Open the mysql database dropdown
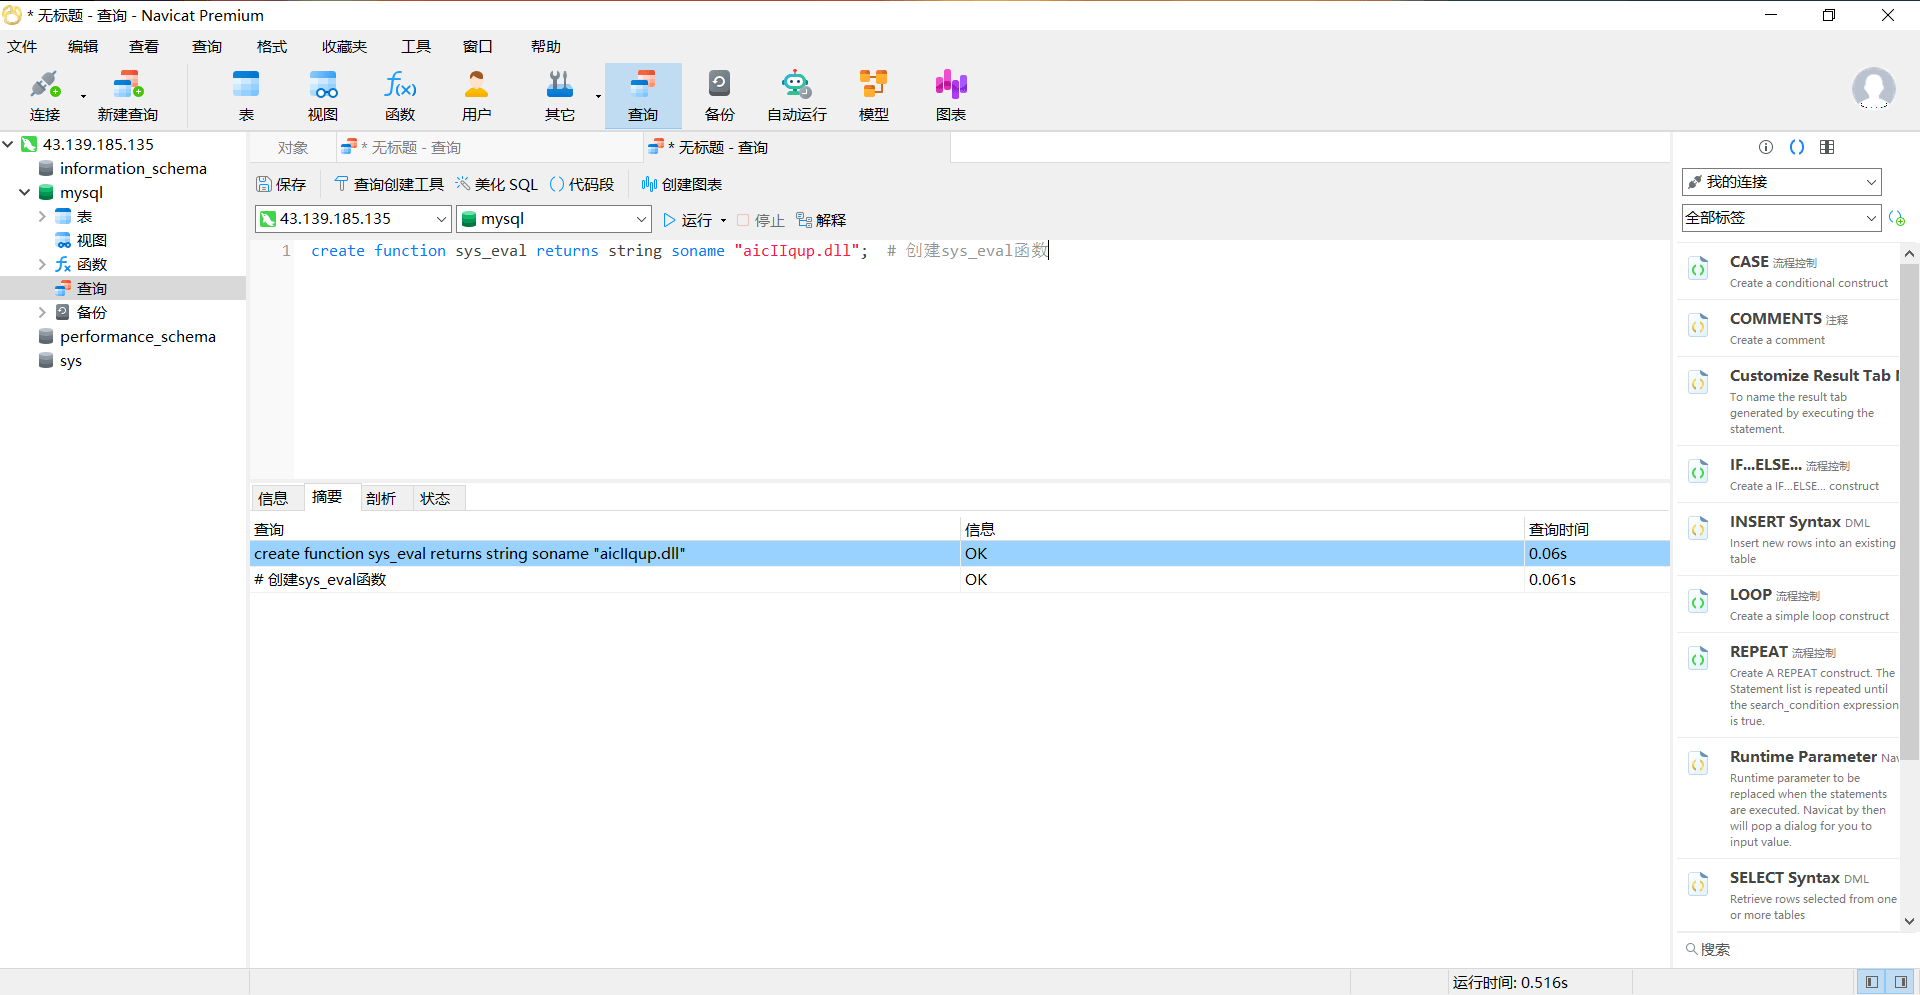 [x=553, y=219]
